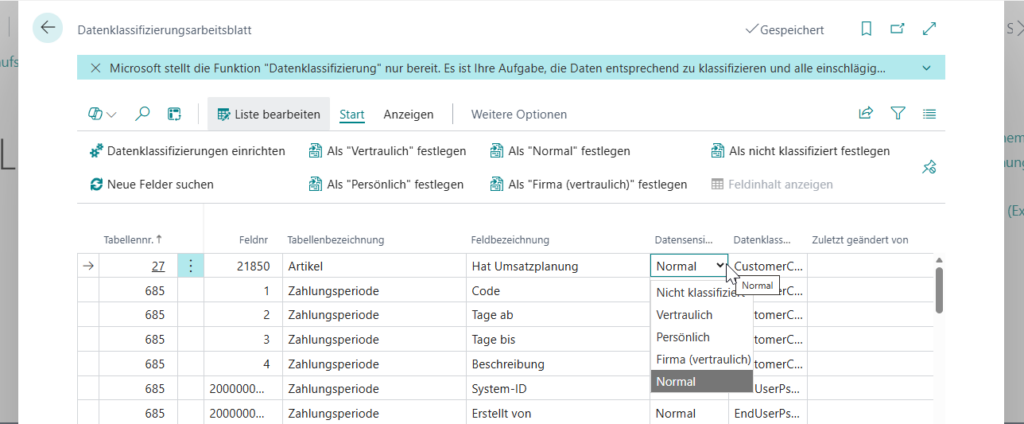Pin the action bar
Image resolution: width=1024 pixels, height=424 pixels.
pos(929,167)
